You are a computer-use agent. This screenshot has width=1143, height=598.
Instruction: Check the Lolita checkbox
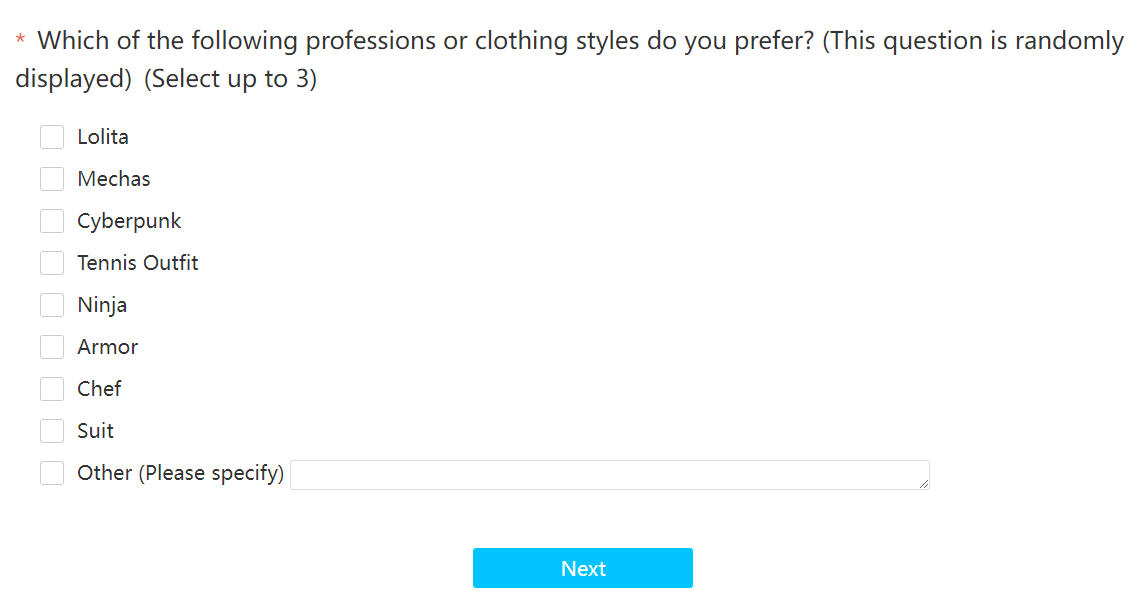click(x=52, y=137)
